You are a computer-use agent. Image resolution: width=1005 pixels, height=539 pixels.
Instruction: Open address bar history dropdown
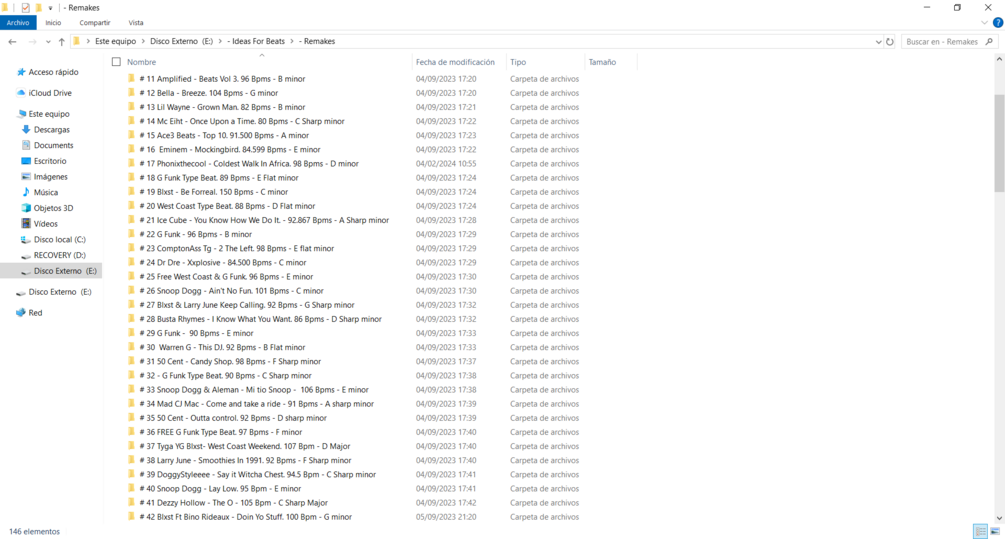tap(878, 42)
